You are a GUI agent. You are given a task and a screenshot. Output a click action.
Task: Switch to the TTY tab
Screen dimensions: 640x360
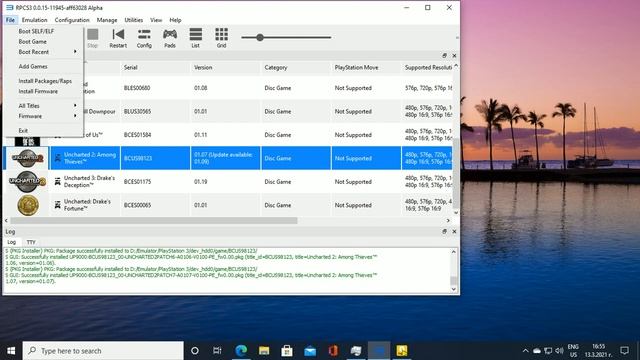pyautogui.click(x=31, y=242)
